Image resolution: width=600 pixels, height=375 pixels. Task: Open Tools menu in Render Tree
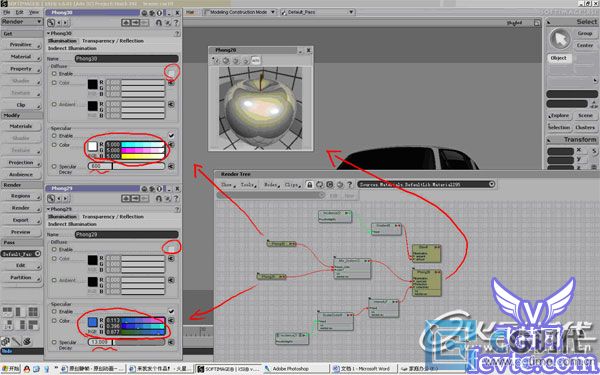click(x=248, y=185)
